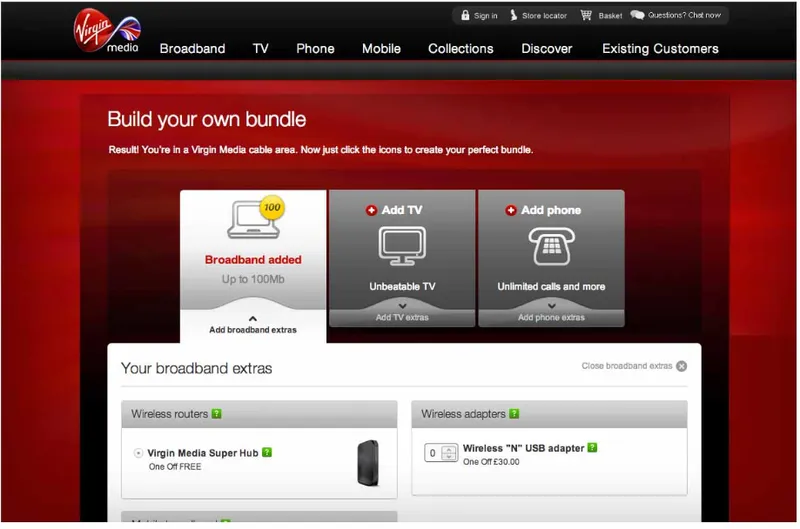Open help icon beside Wireless routers
The width and height of the screenshot is (800, 529).
216,414
